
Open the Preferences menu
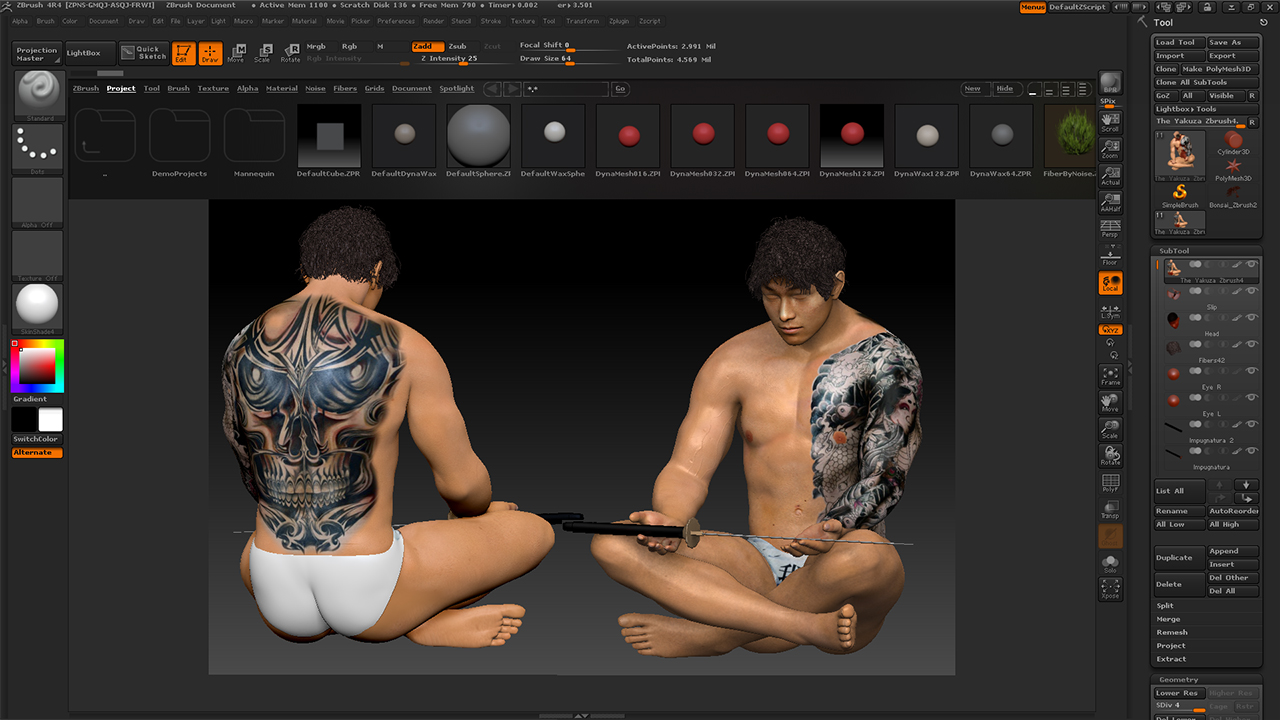point(396,21)
